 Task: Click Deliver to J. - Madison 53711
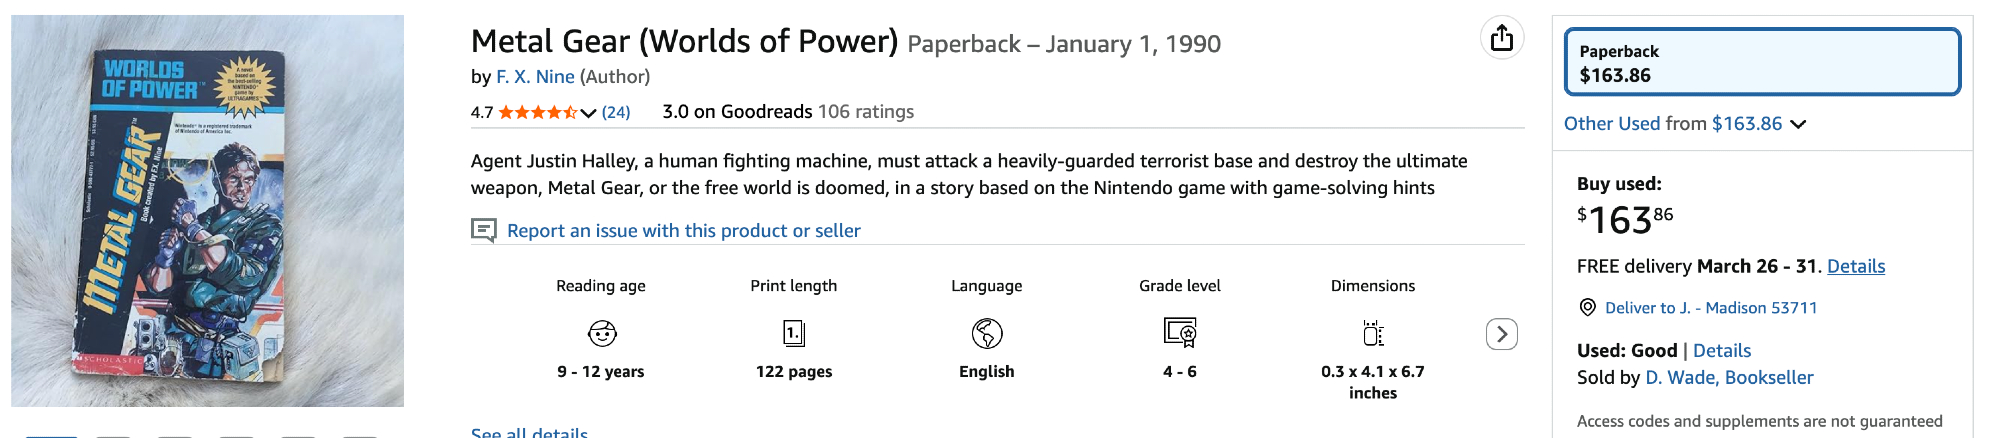tap(1710, 308)
